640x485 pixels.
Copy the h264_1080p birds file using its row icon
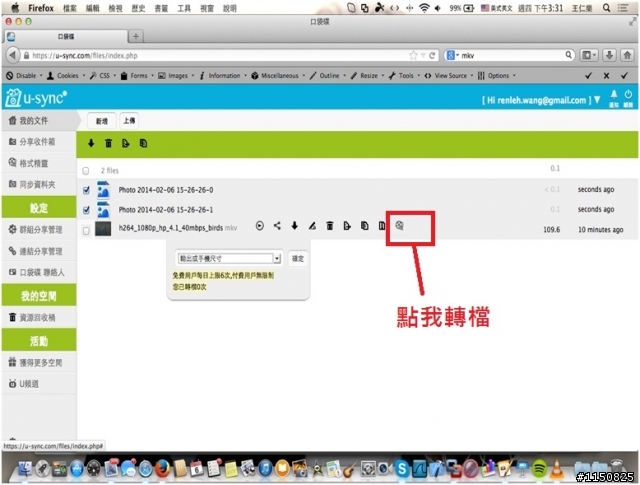pyautogui.click(x=364, y=226)
